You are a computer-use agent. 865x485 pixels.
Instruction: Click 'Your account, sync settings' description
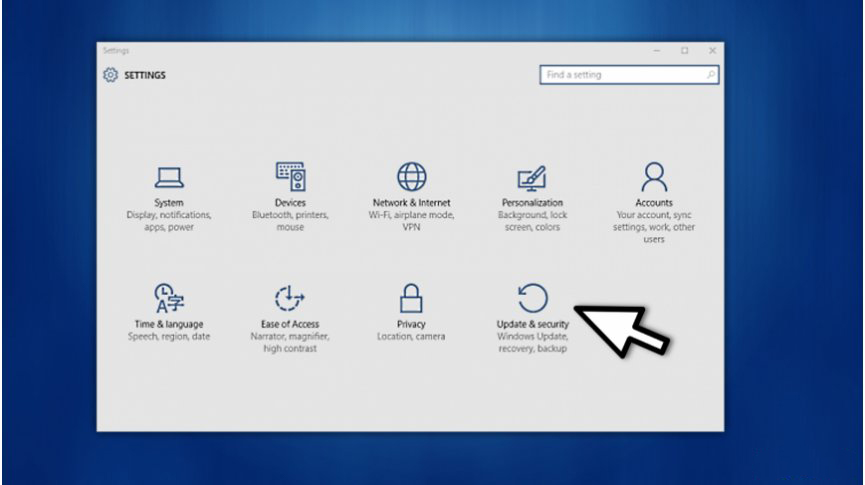tap(654, 227)
